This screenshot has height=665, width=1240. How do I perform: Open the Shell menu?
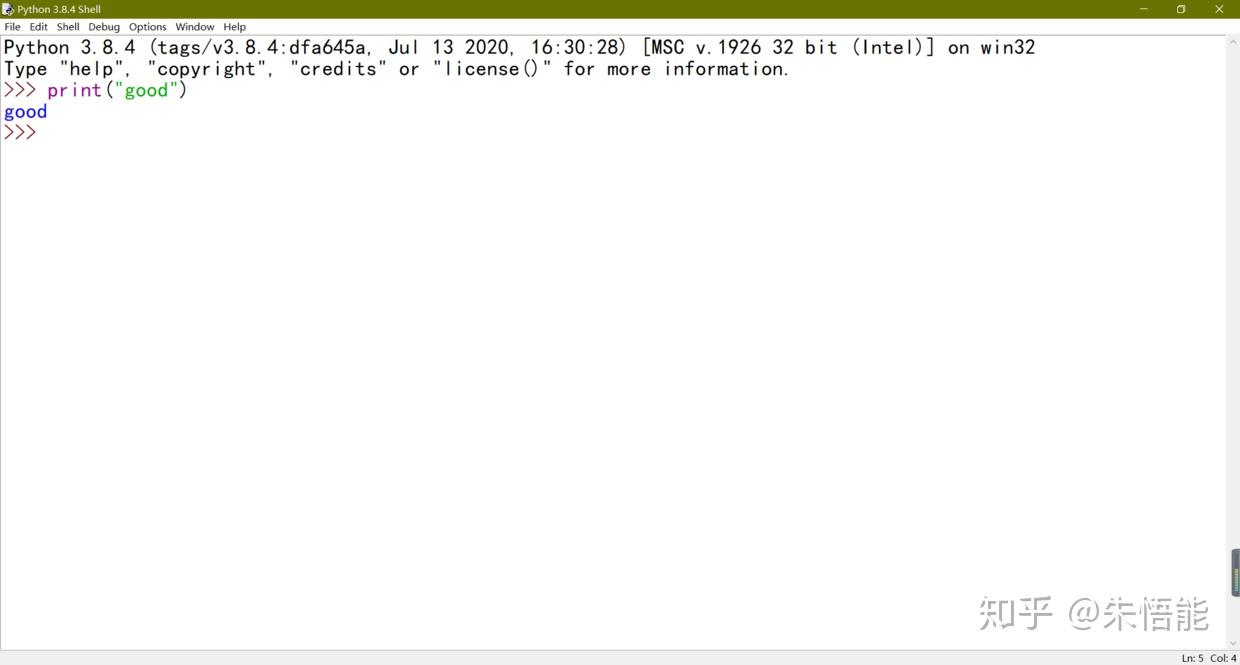(68, 27)
